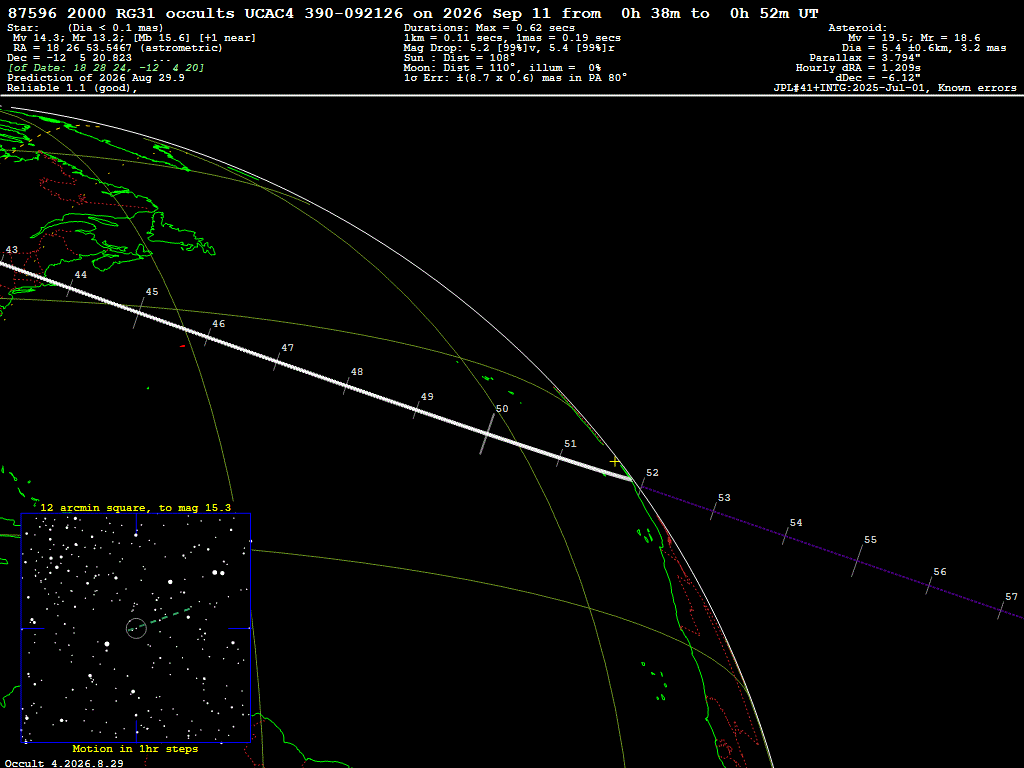1024x768 pixels.
Task: Select the minute 57 marker label
Action: point(1011,597)
